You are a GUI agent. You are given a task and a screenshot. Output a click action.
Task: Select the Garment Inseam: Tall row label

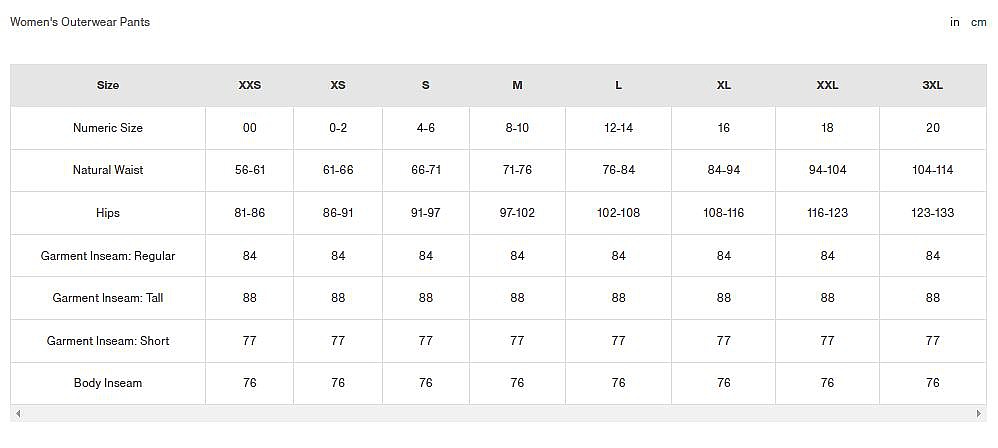point(108,298)
